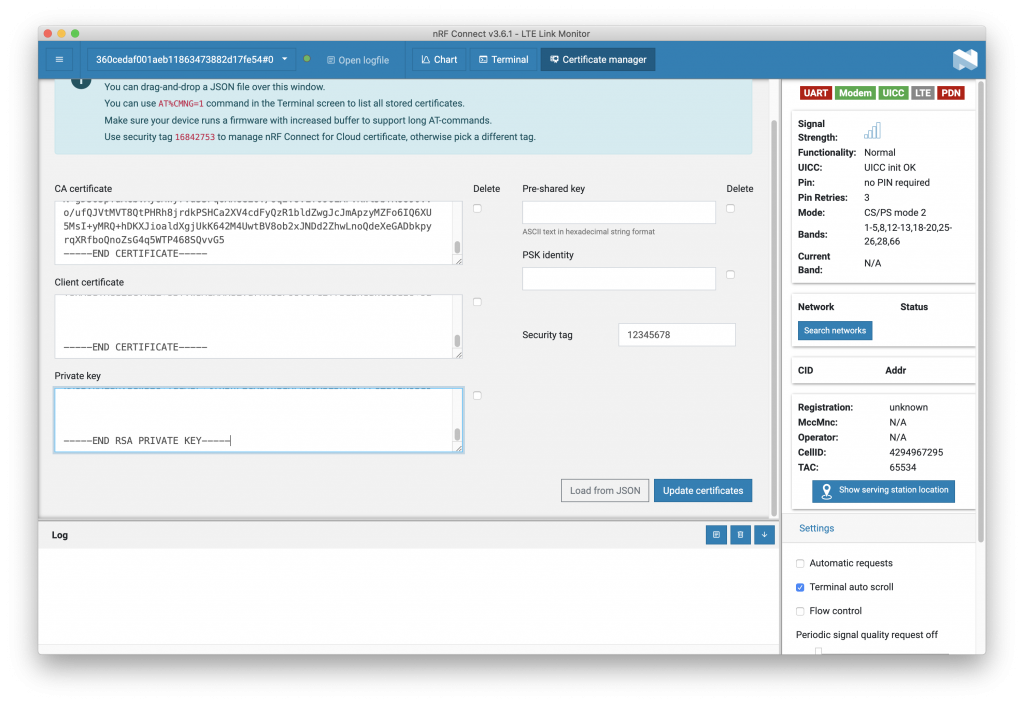
Task: Click the Update certificates button
Action: click(x=703, y=490)
